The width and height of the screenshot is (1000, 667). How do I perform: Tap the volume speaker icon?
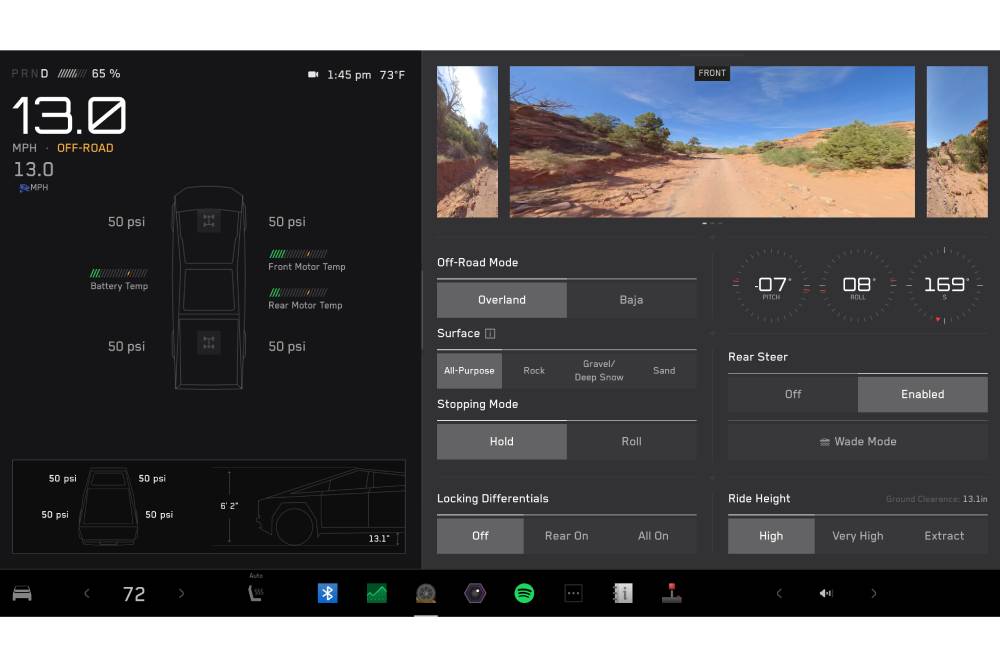826,593
